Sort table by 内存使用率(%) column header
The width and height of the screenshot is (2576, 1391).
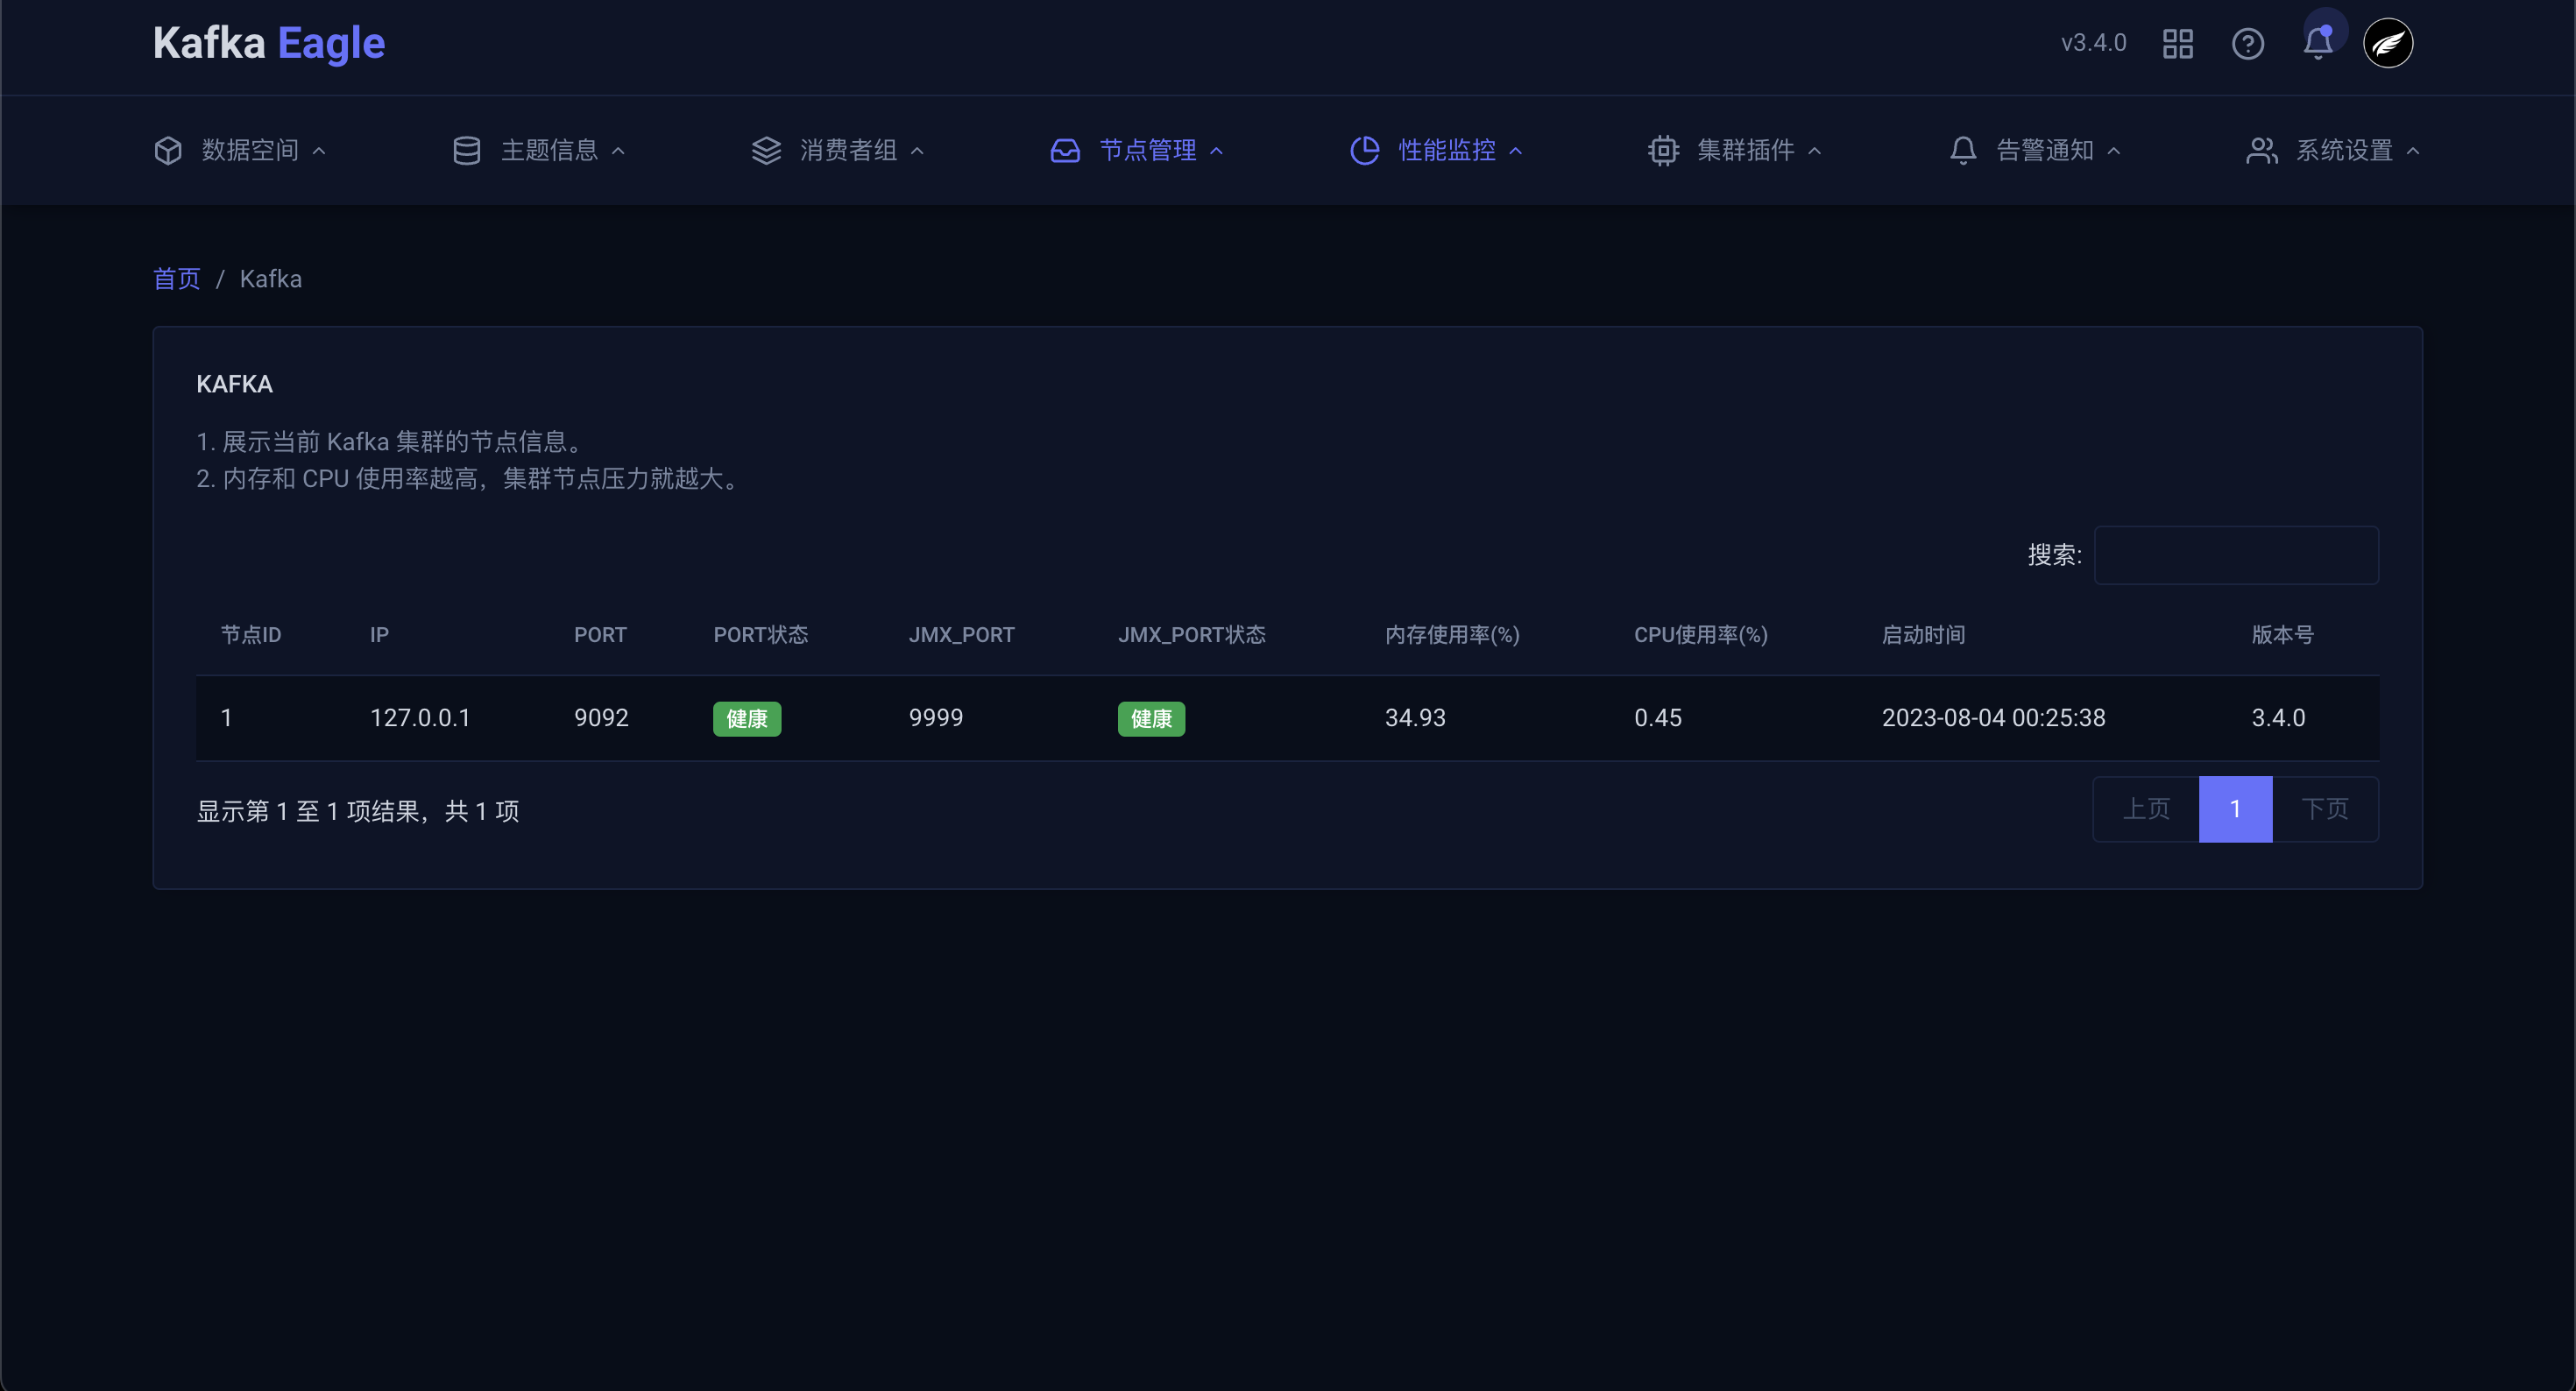[1452, 635]
